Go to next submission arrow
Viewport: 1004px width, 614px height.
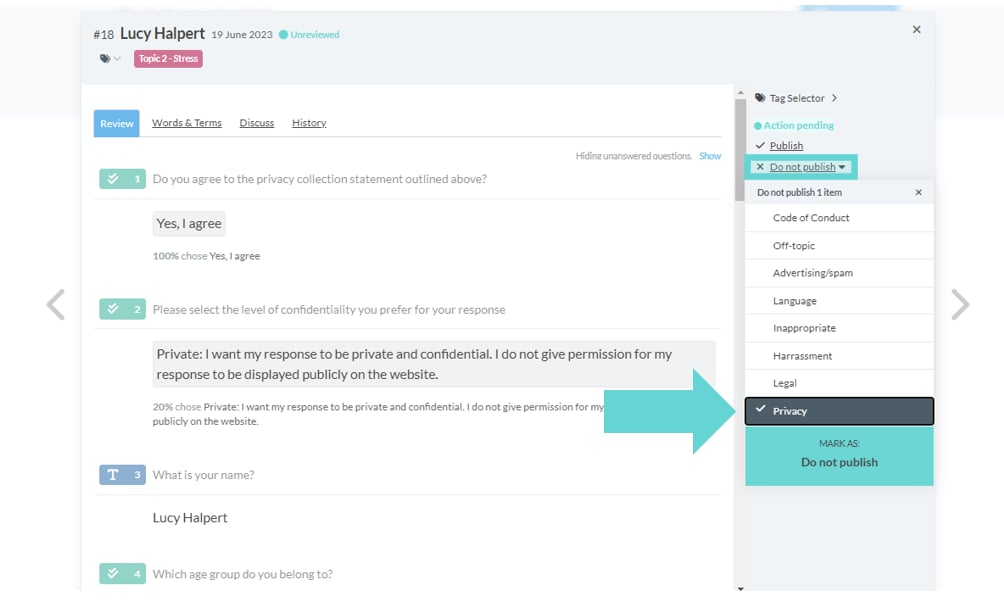[x=960, y=304]
